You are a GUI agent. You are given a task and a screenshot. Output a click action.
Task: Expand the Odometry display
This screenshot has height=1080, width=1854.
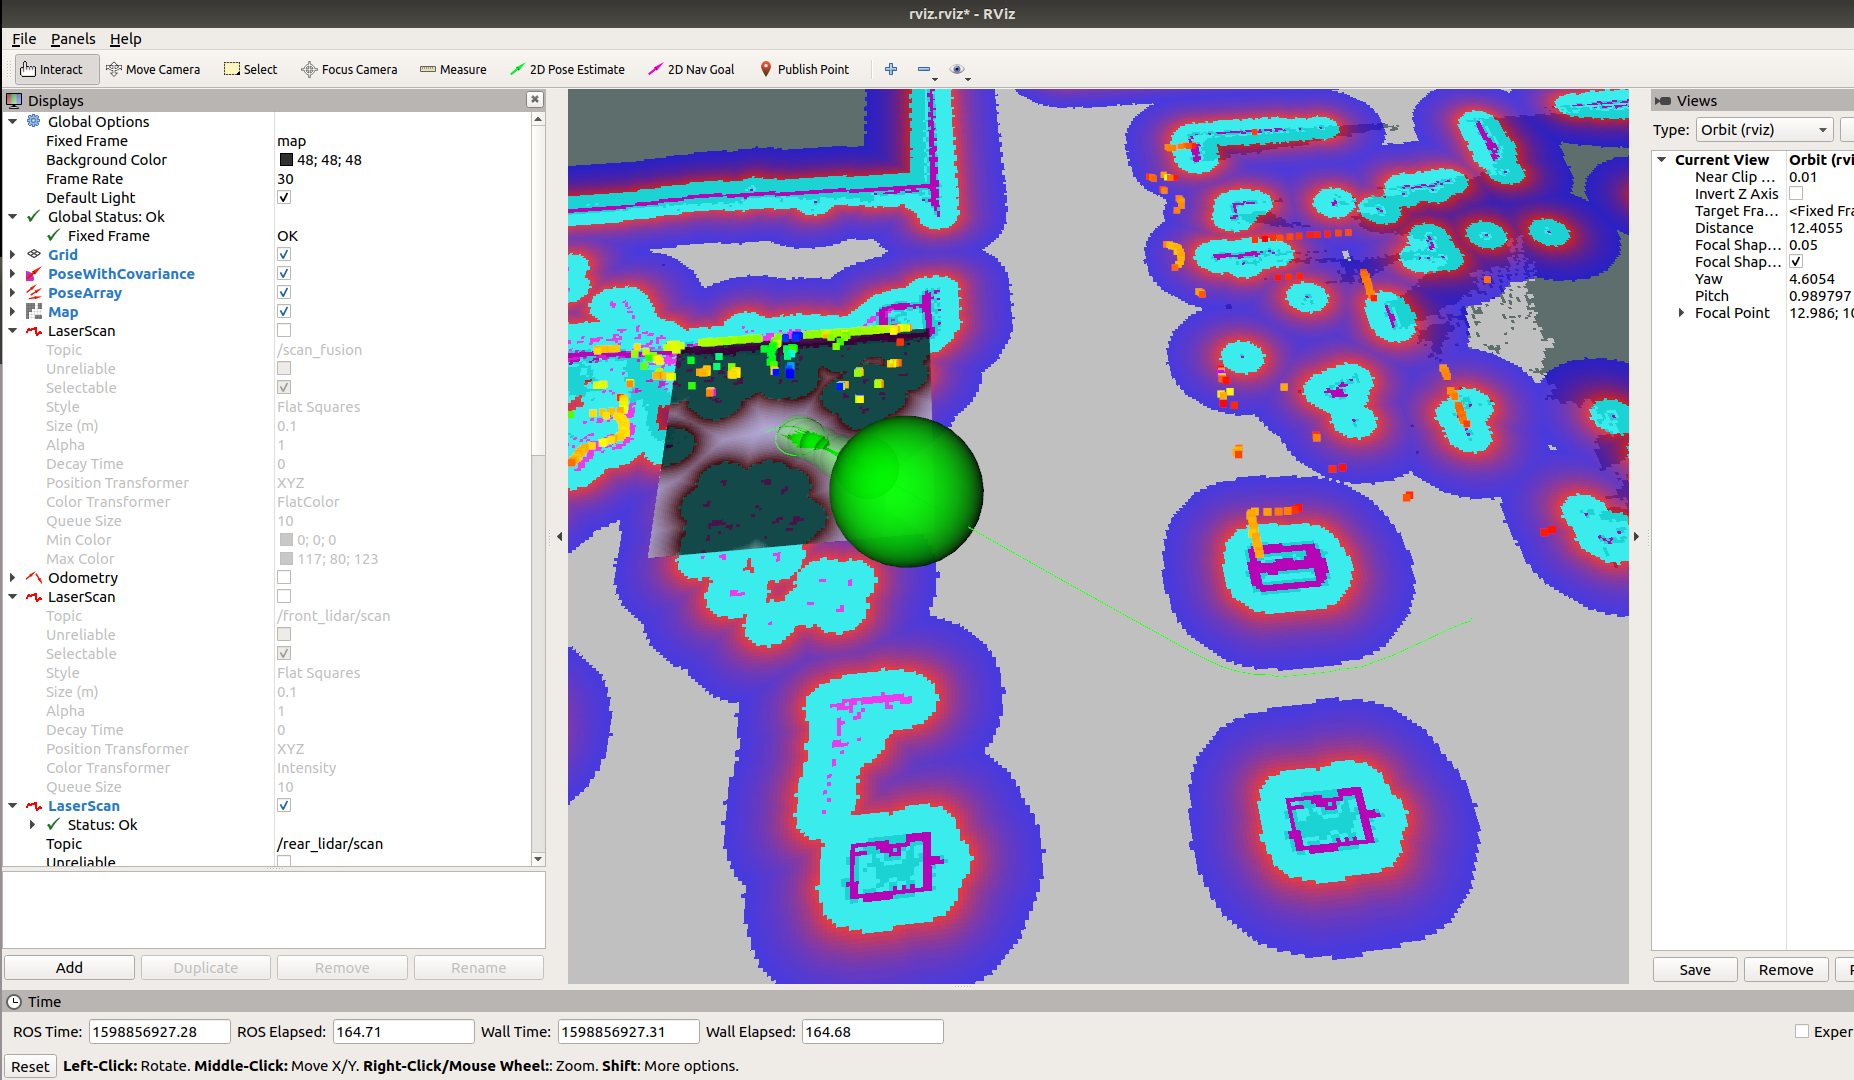[13, 577]
